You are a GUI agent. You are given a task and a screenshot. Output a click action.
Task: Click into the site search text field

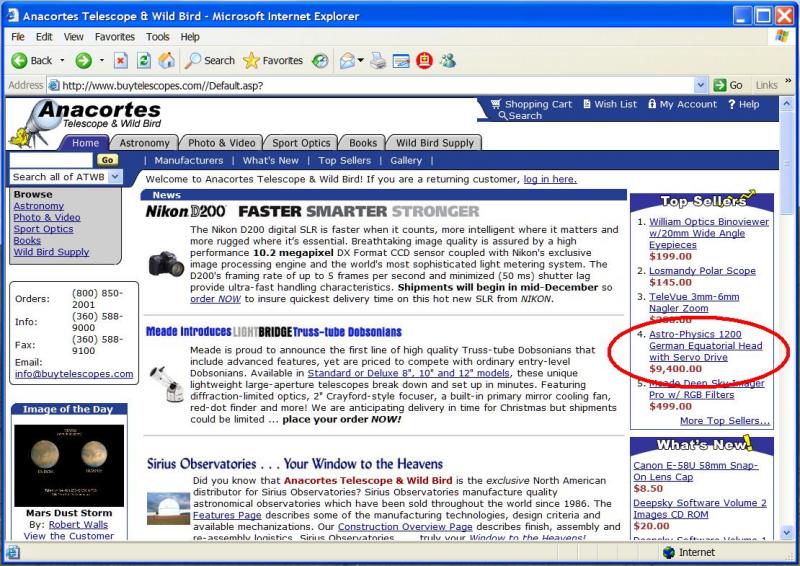[51, 160]
